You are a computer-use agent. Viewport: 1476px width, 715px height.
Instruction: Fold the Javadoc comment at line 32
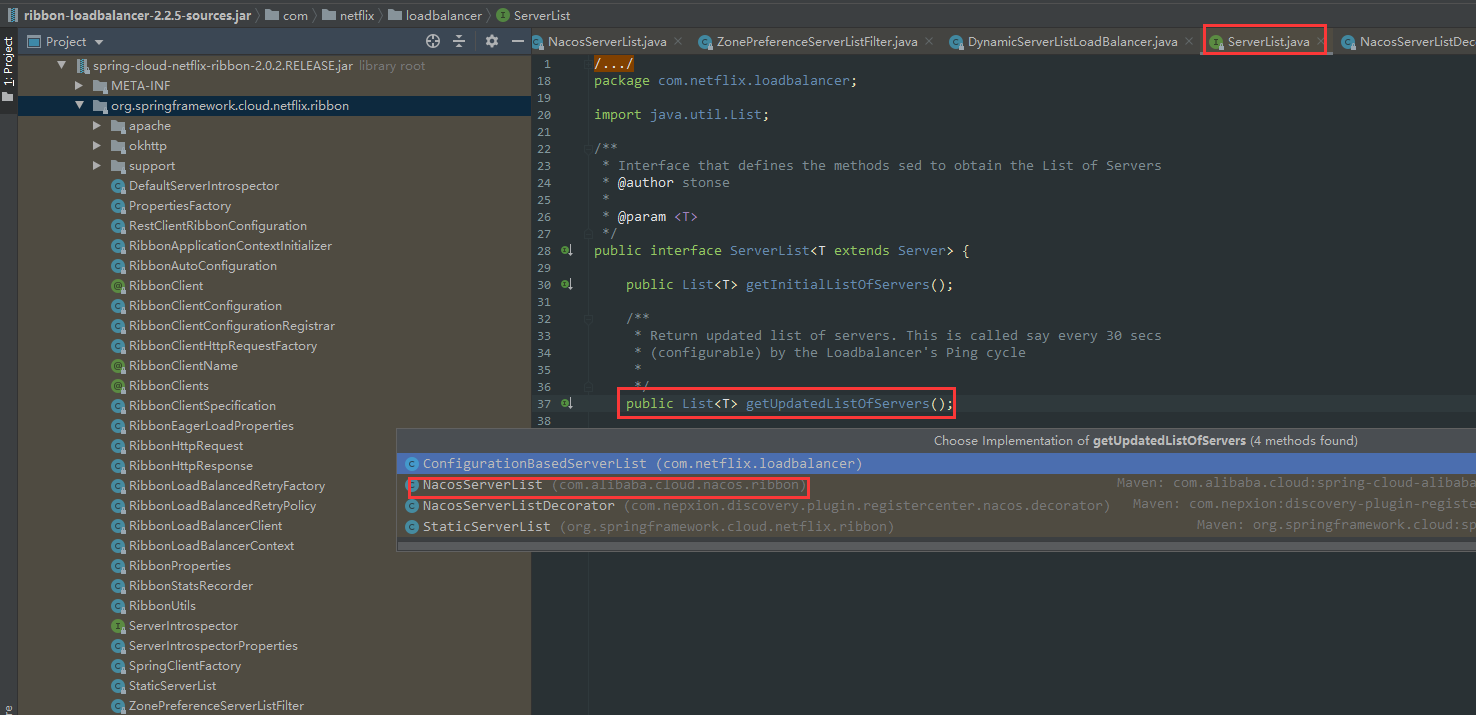click(x=589, y=318)
